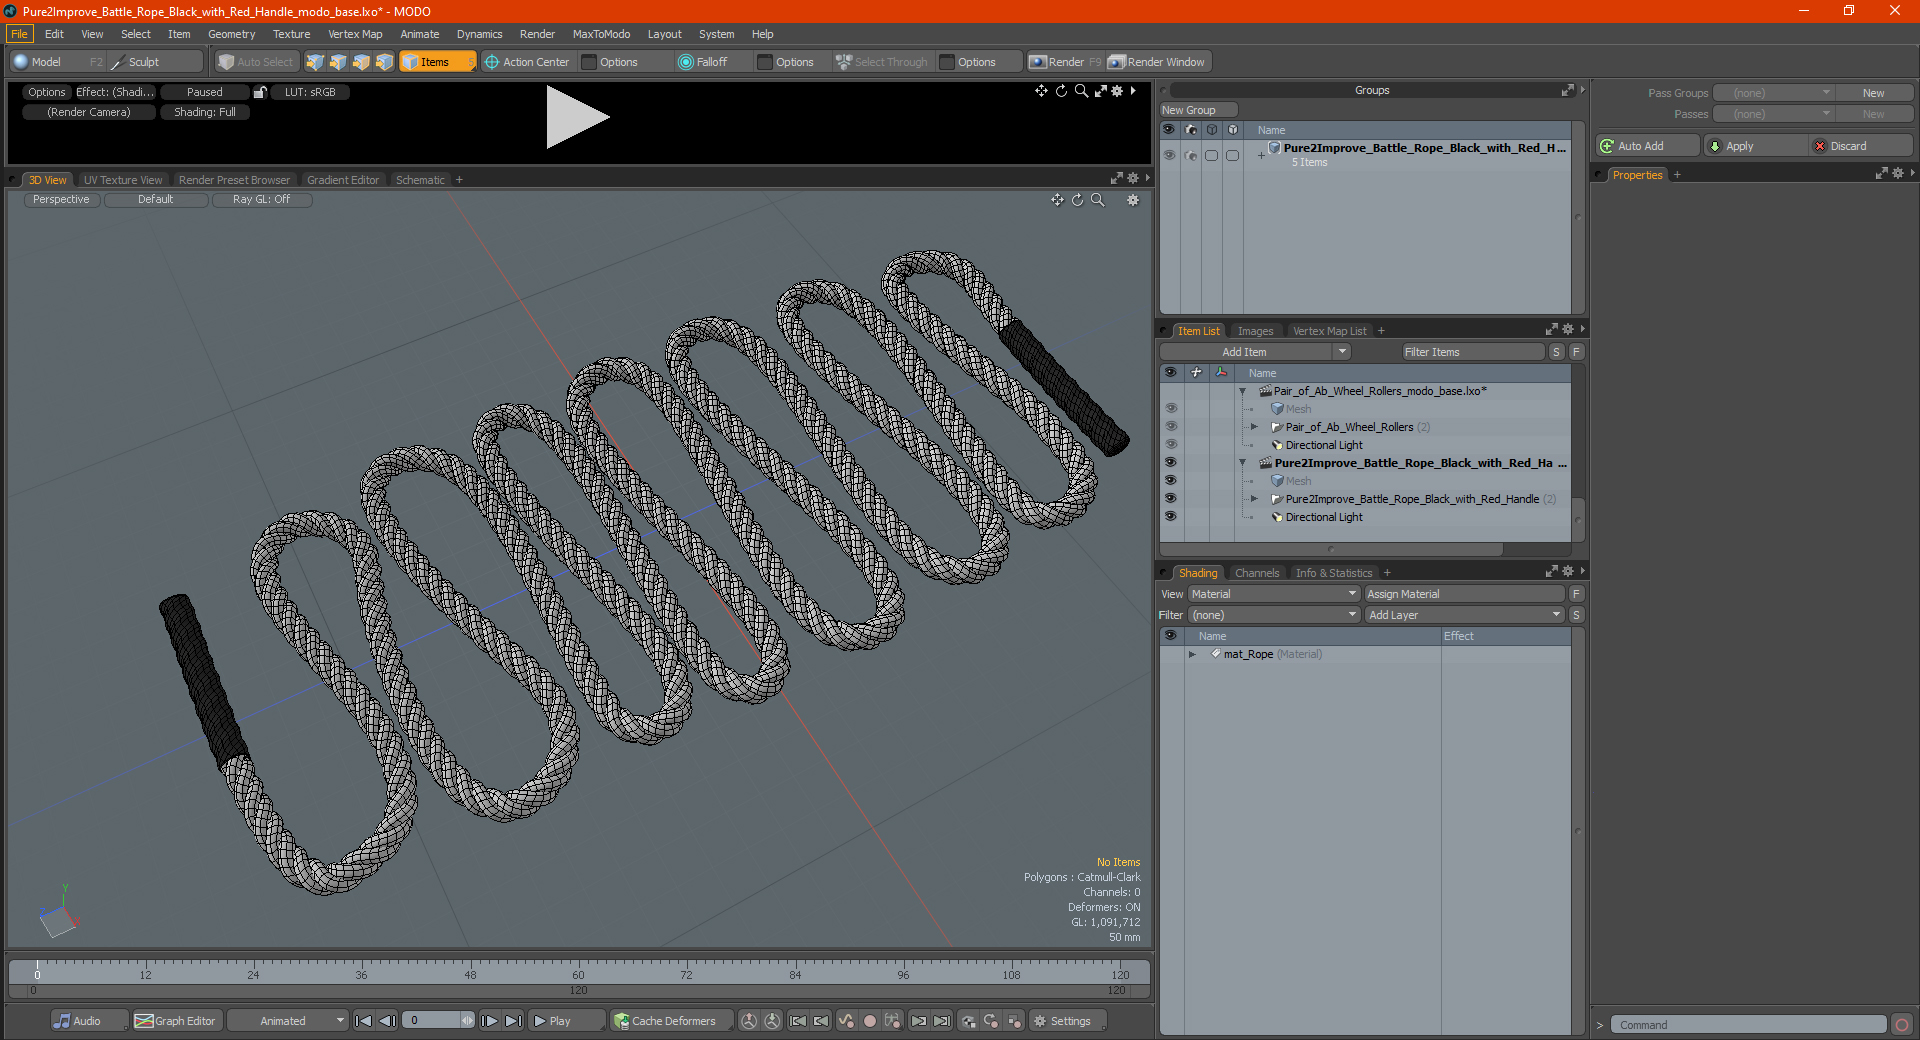Toggle the record keyframe dot icon
The image size is (1920, 1040).
[870, 1021]
